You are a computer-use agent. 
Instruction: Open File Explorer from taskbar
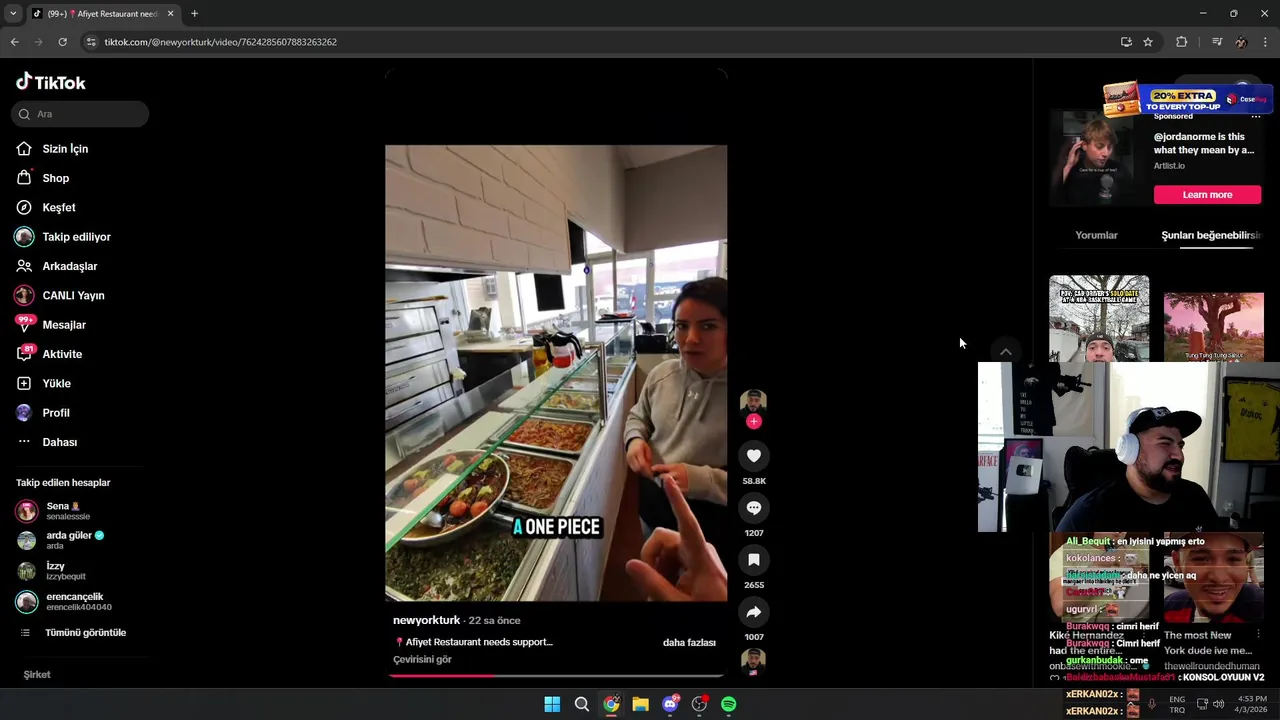tap(640, 704)
